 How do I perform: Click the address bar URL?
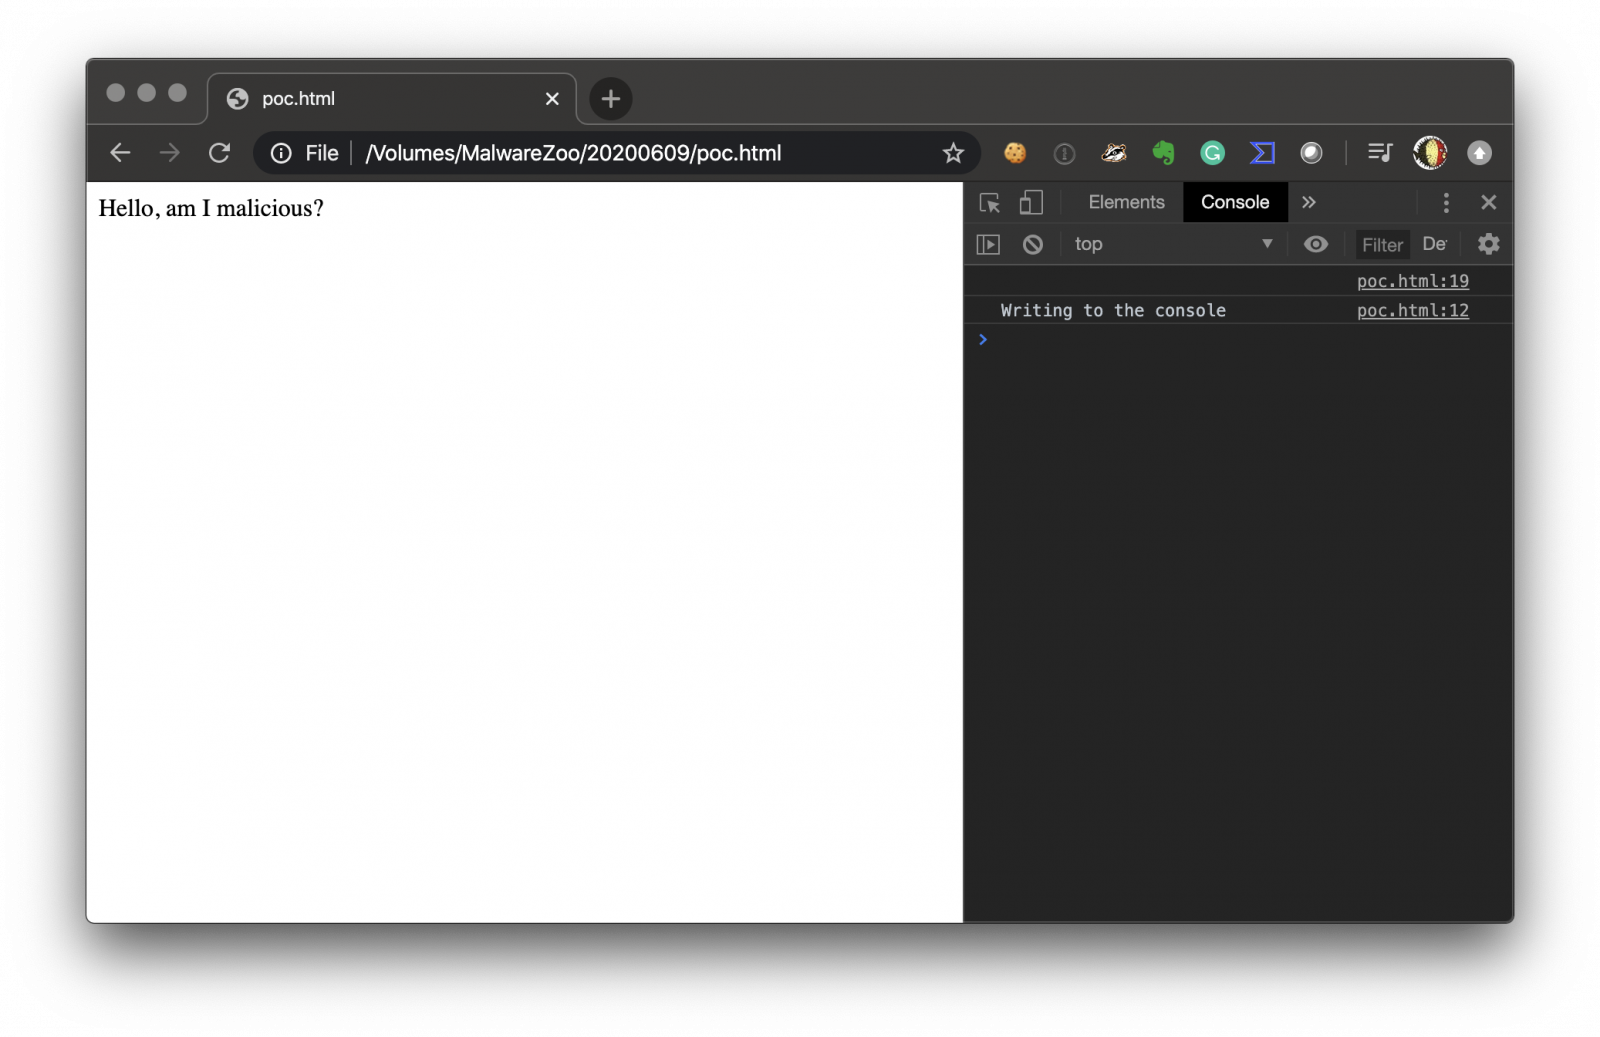pos(573,153)
